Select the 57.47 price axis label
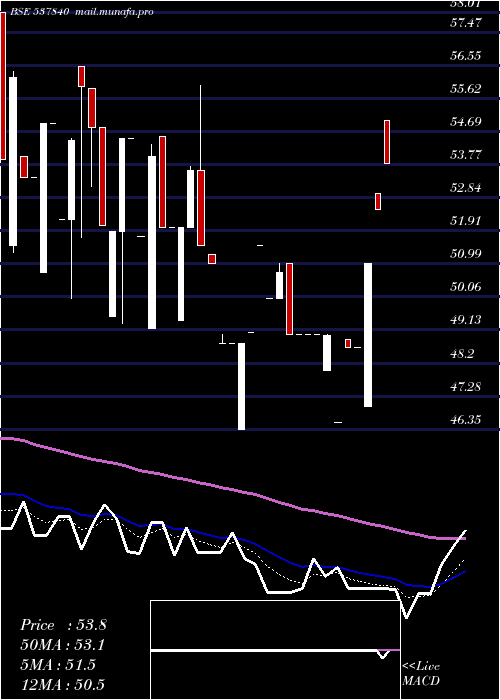Viewport: 500px width, 700px height. click(466, 23)
